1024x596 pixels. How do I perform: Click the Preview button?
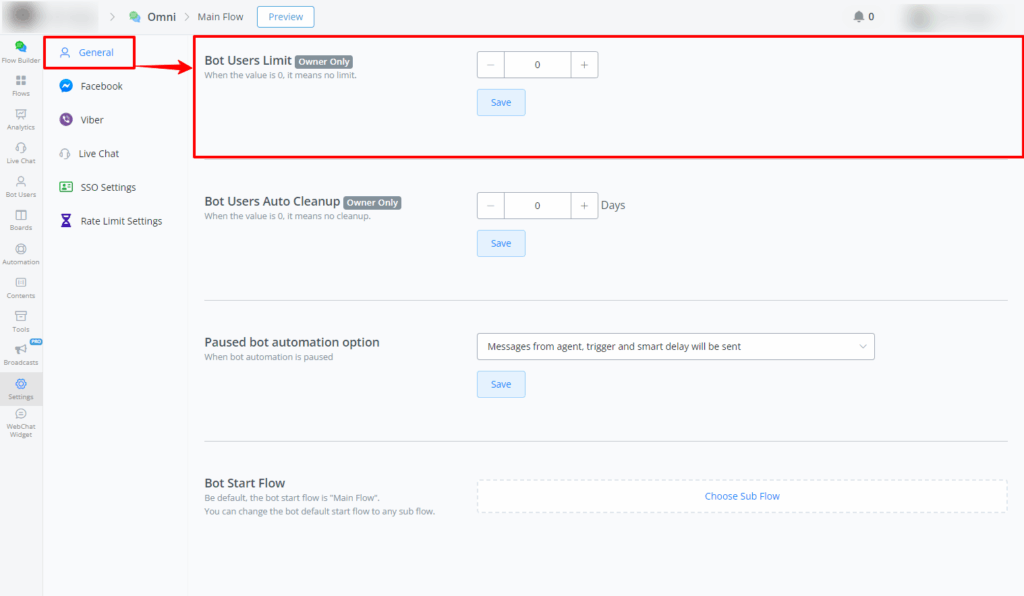285,17
